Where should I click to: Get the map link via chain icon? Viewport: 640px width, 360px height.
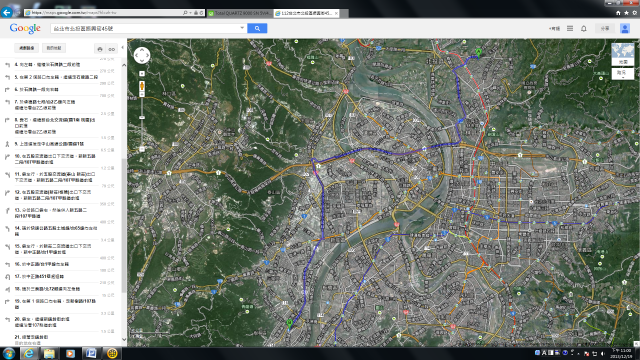(111, 49)
